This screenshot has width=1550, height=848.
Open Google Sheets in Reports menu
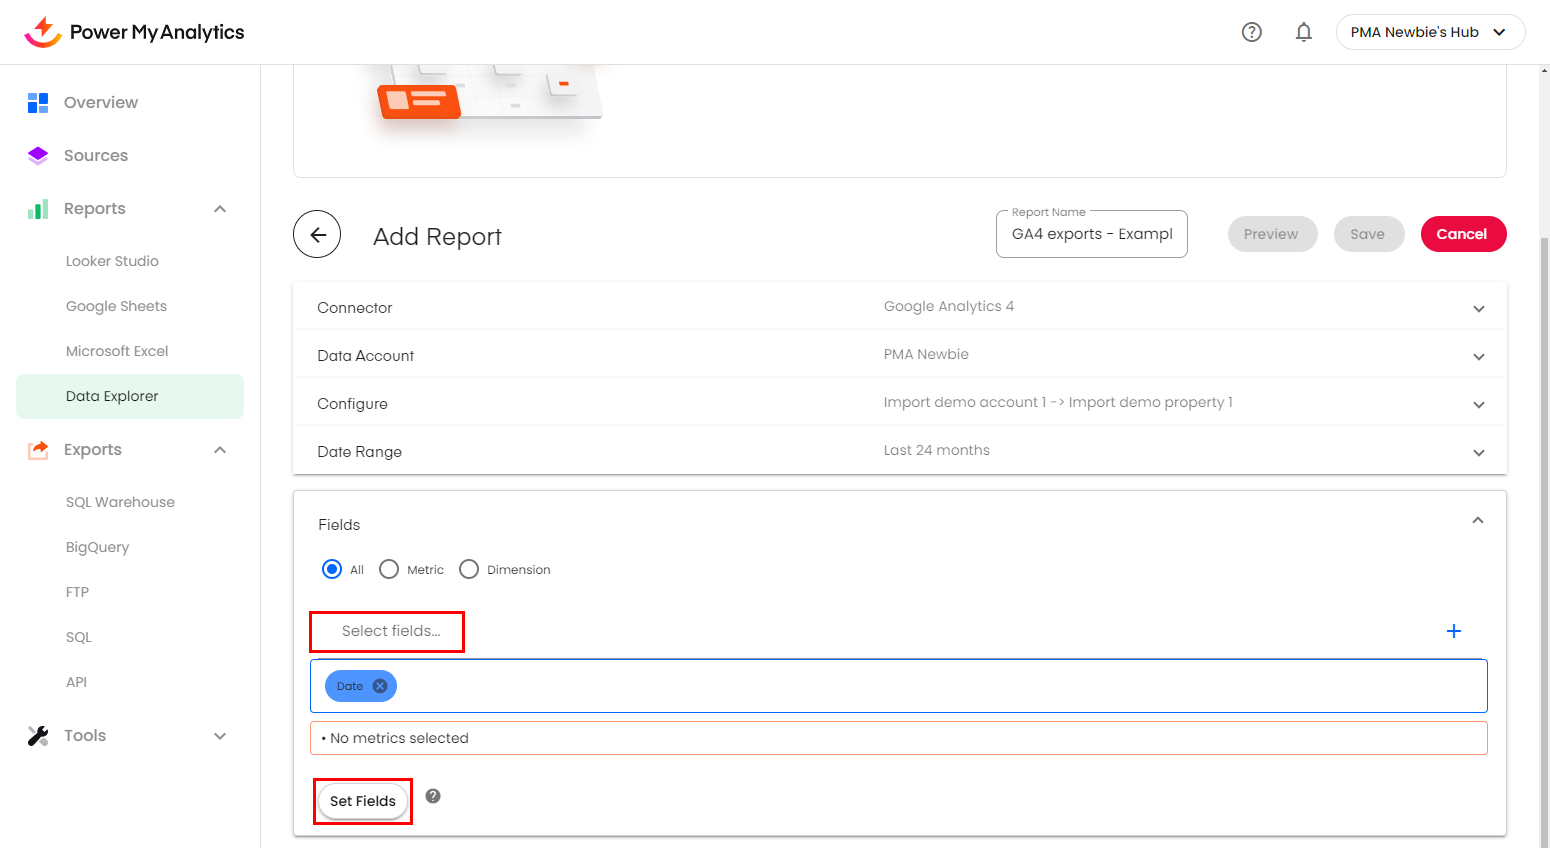(116, 306)
